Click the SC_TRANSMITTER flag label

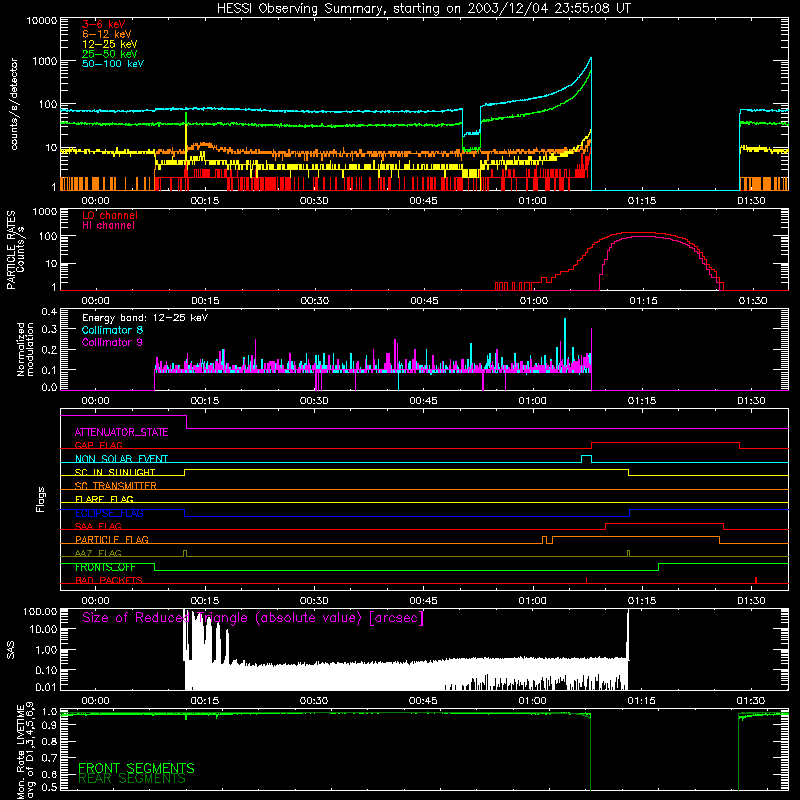tap(116, 486)
